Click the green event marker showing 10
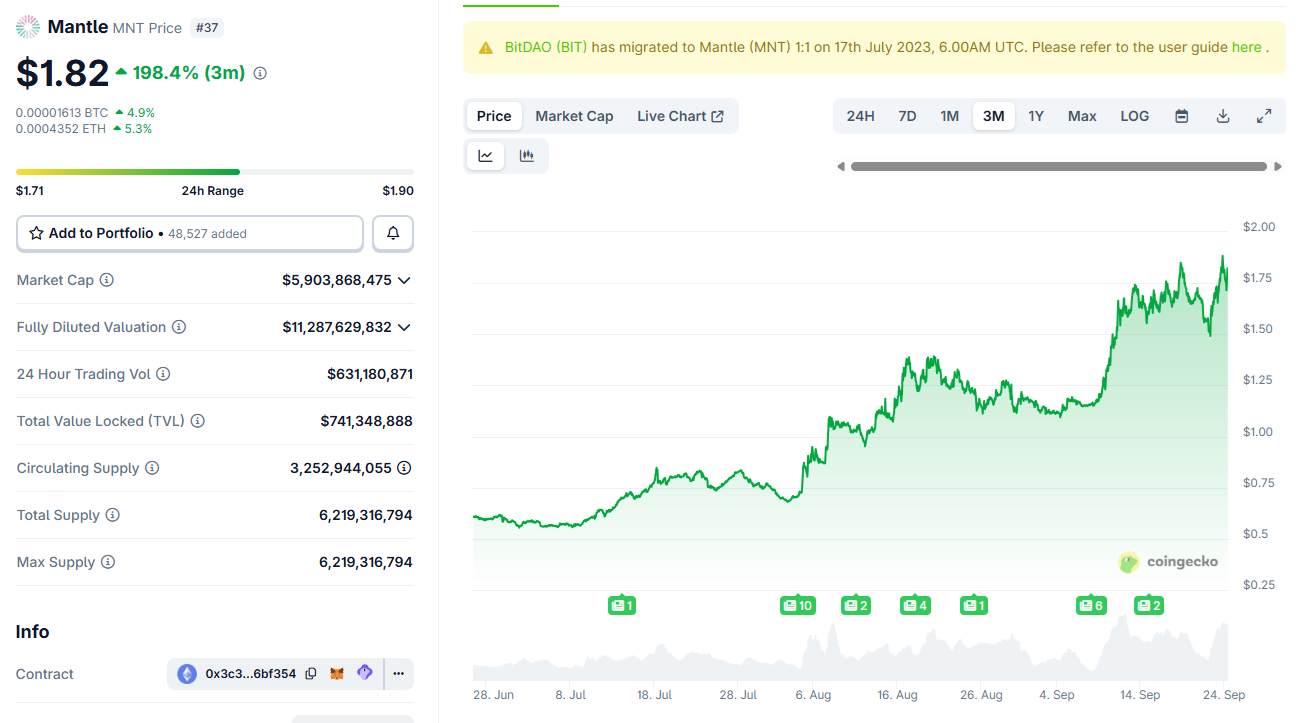The width and height of the screenshot is (1302, 723). [797, 605]
